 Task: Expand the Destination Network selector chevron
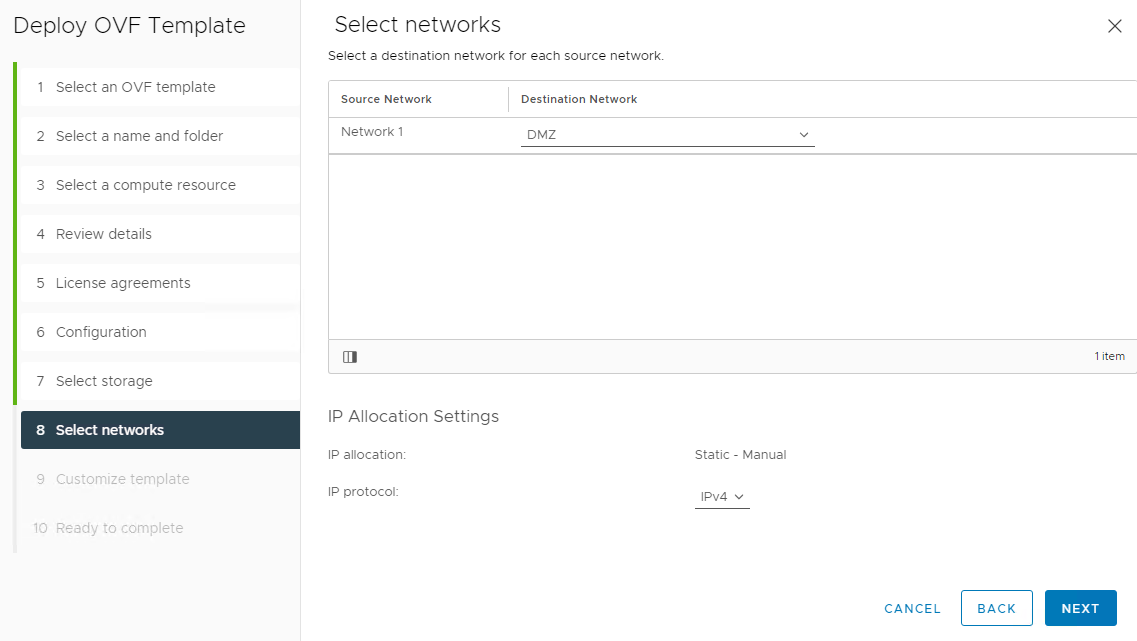[804, 133]
